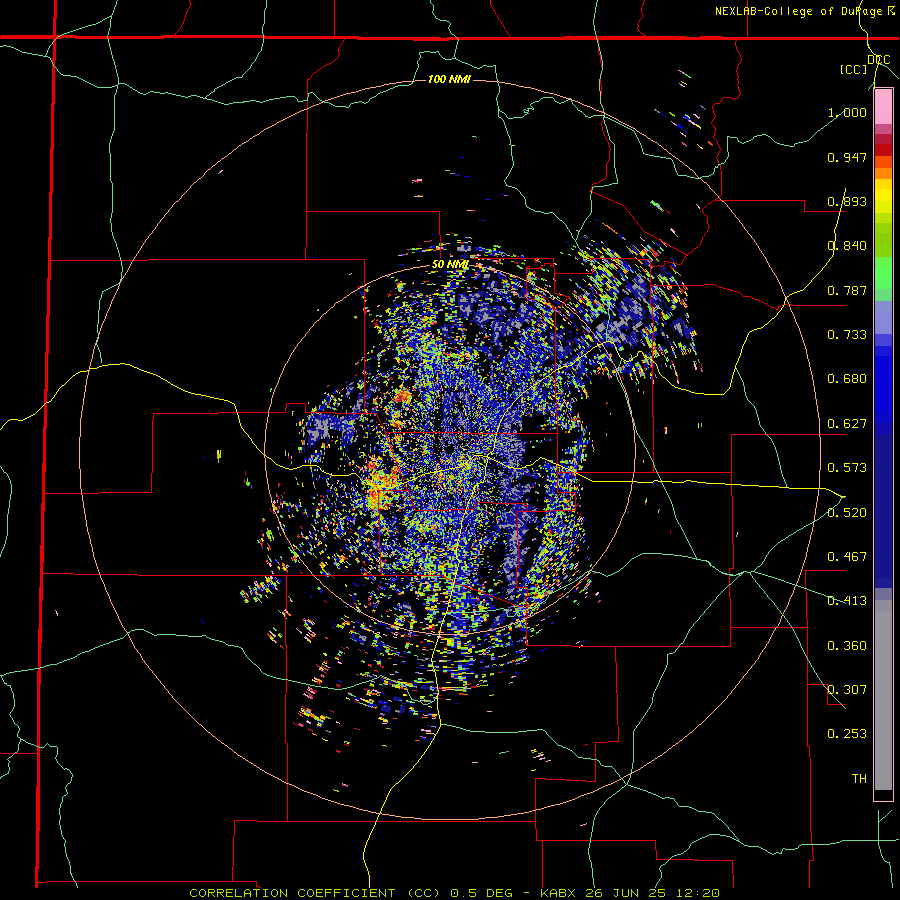Select the 0.520 legend value

click(847, 512)
